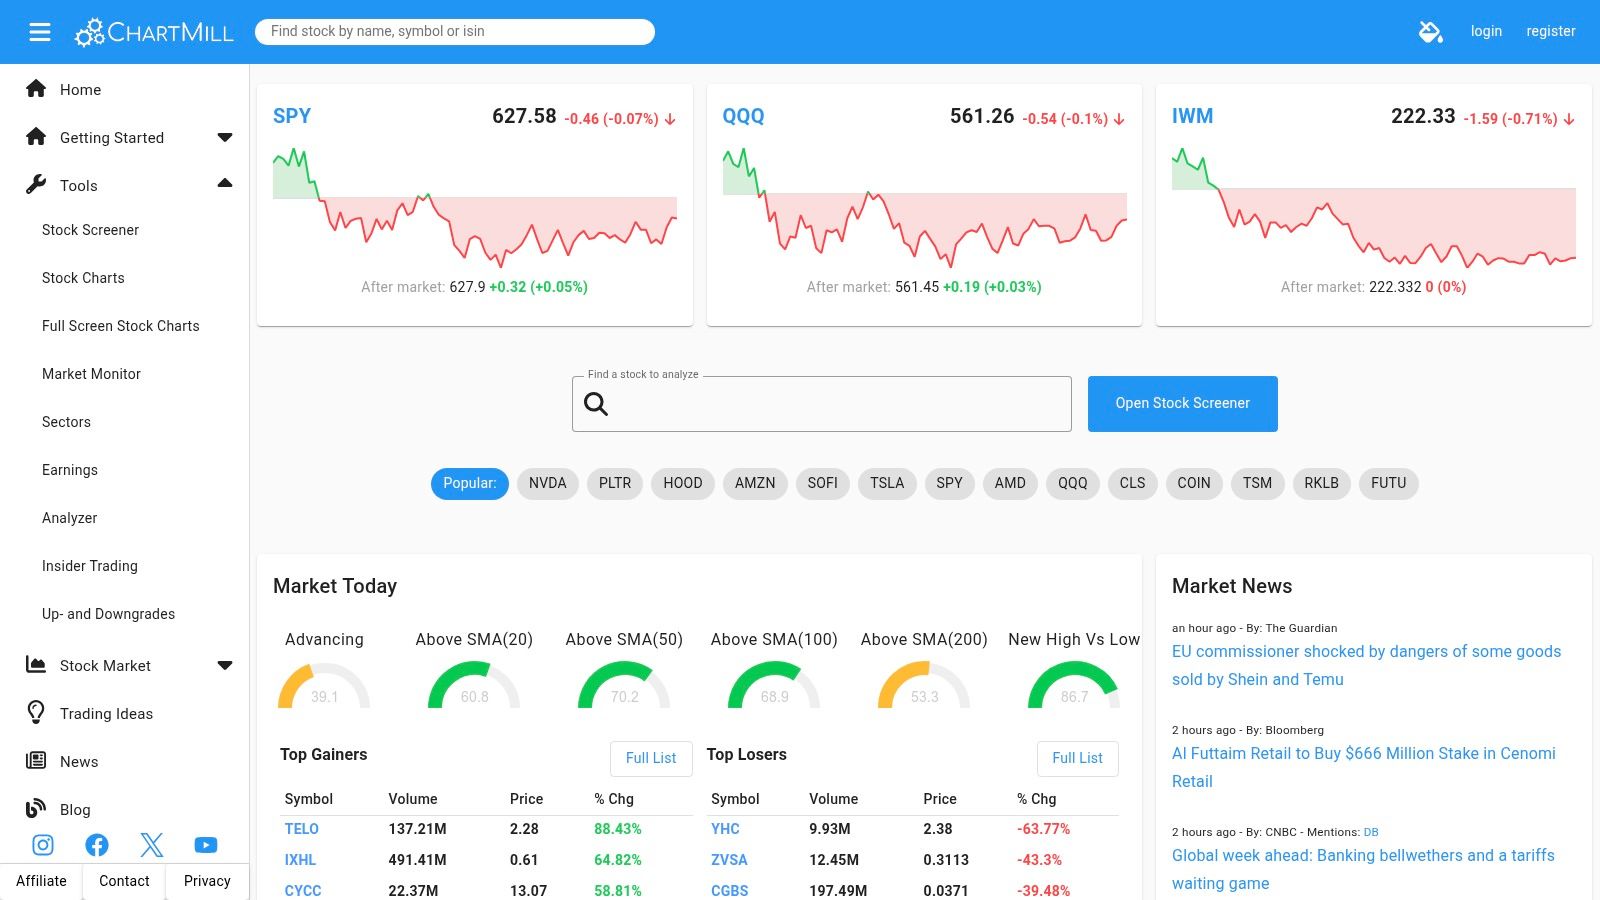
Task: Click the Privacy footer link
Action: coord(207,881)
